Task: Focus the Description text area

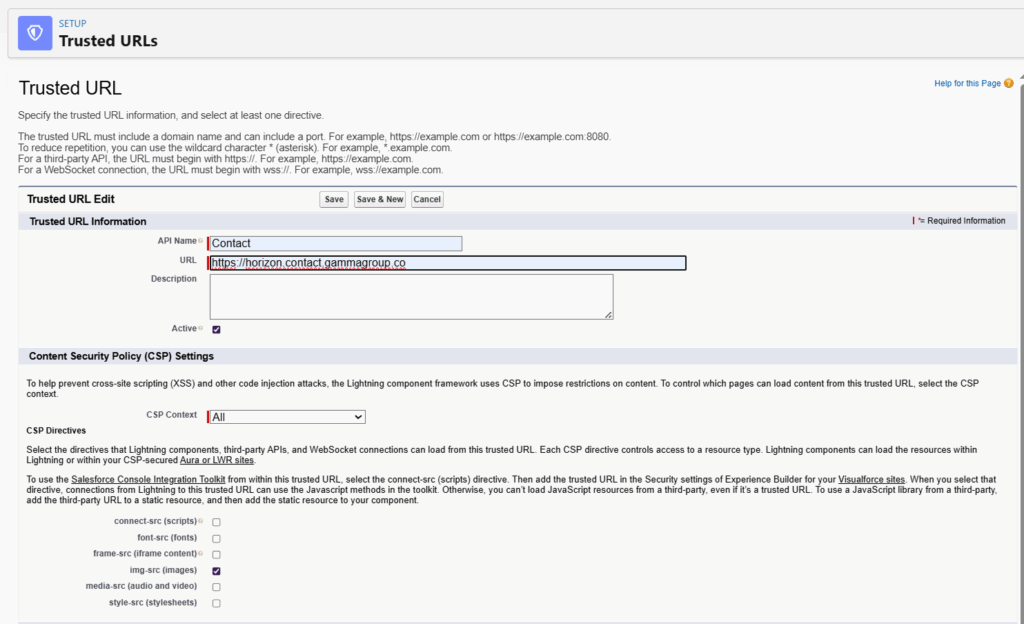Action: click(411, 297)
